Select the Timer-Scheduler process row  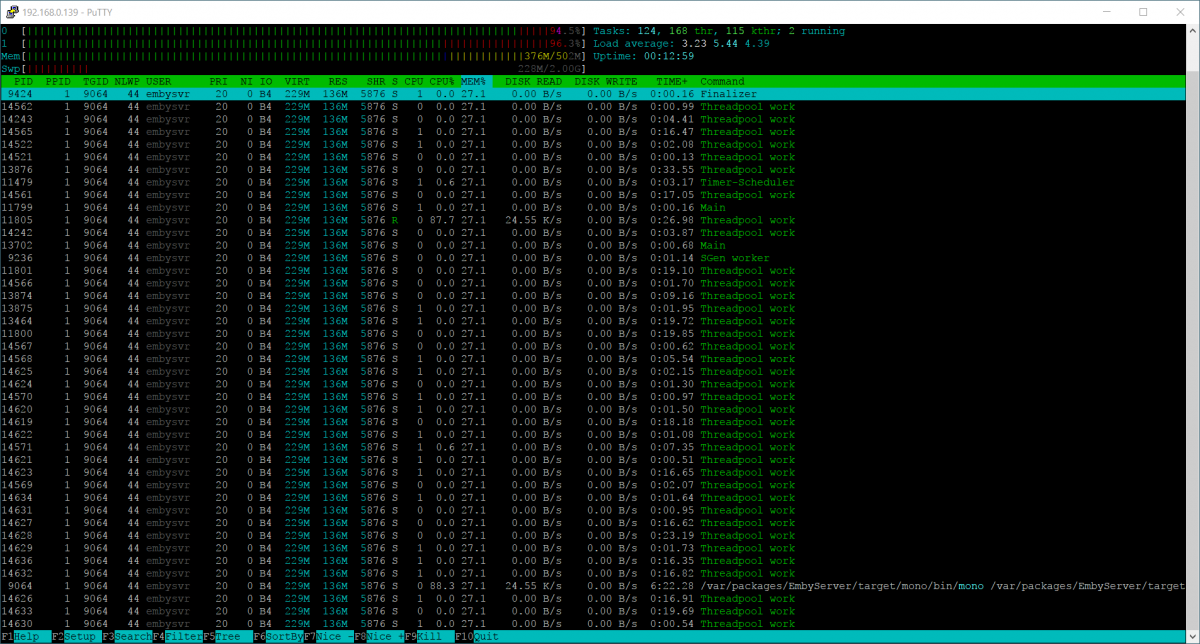coord(400,182)
